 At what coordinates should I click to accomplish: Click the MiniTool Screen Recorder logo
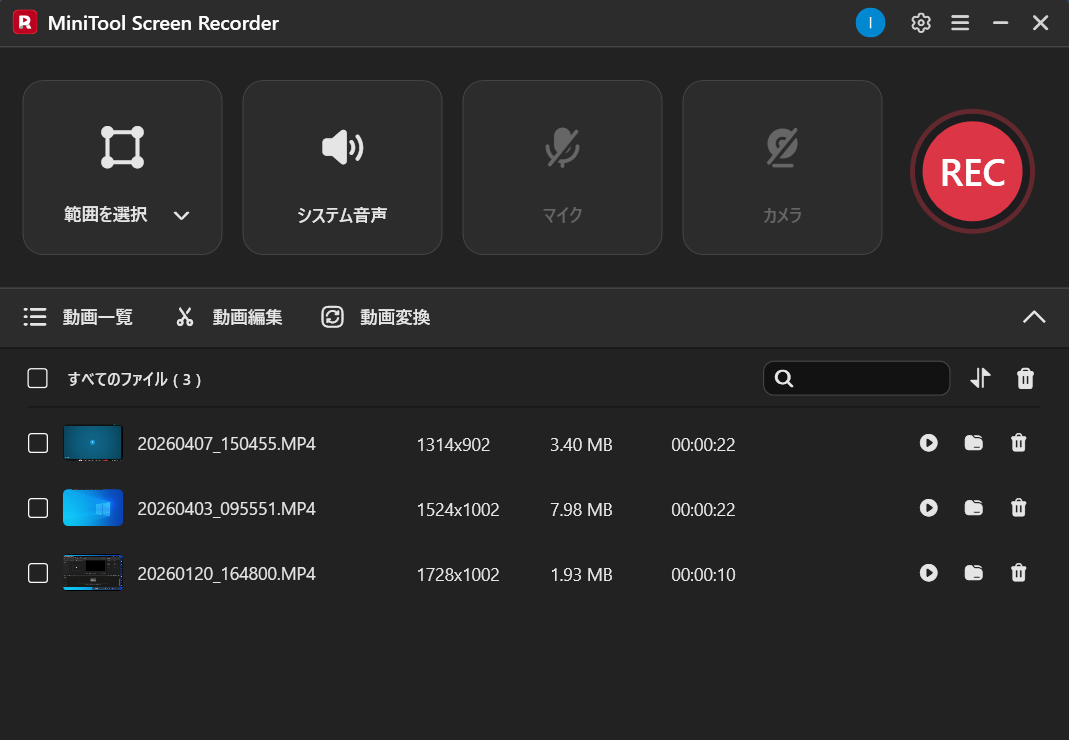coord(25,23)
